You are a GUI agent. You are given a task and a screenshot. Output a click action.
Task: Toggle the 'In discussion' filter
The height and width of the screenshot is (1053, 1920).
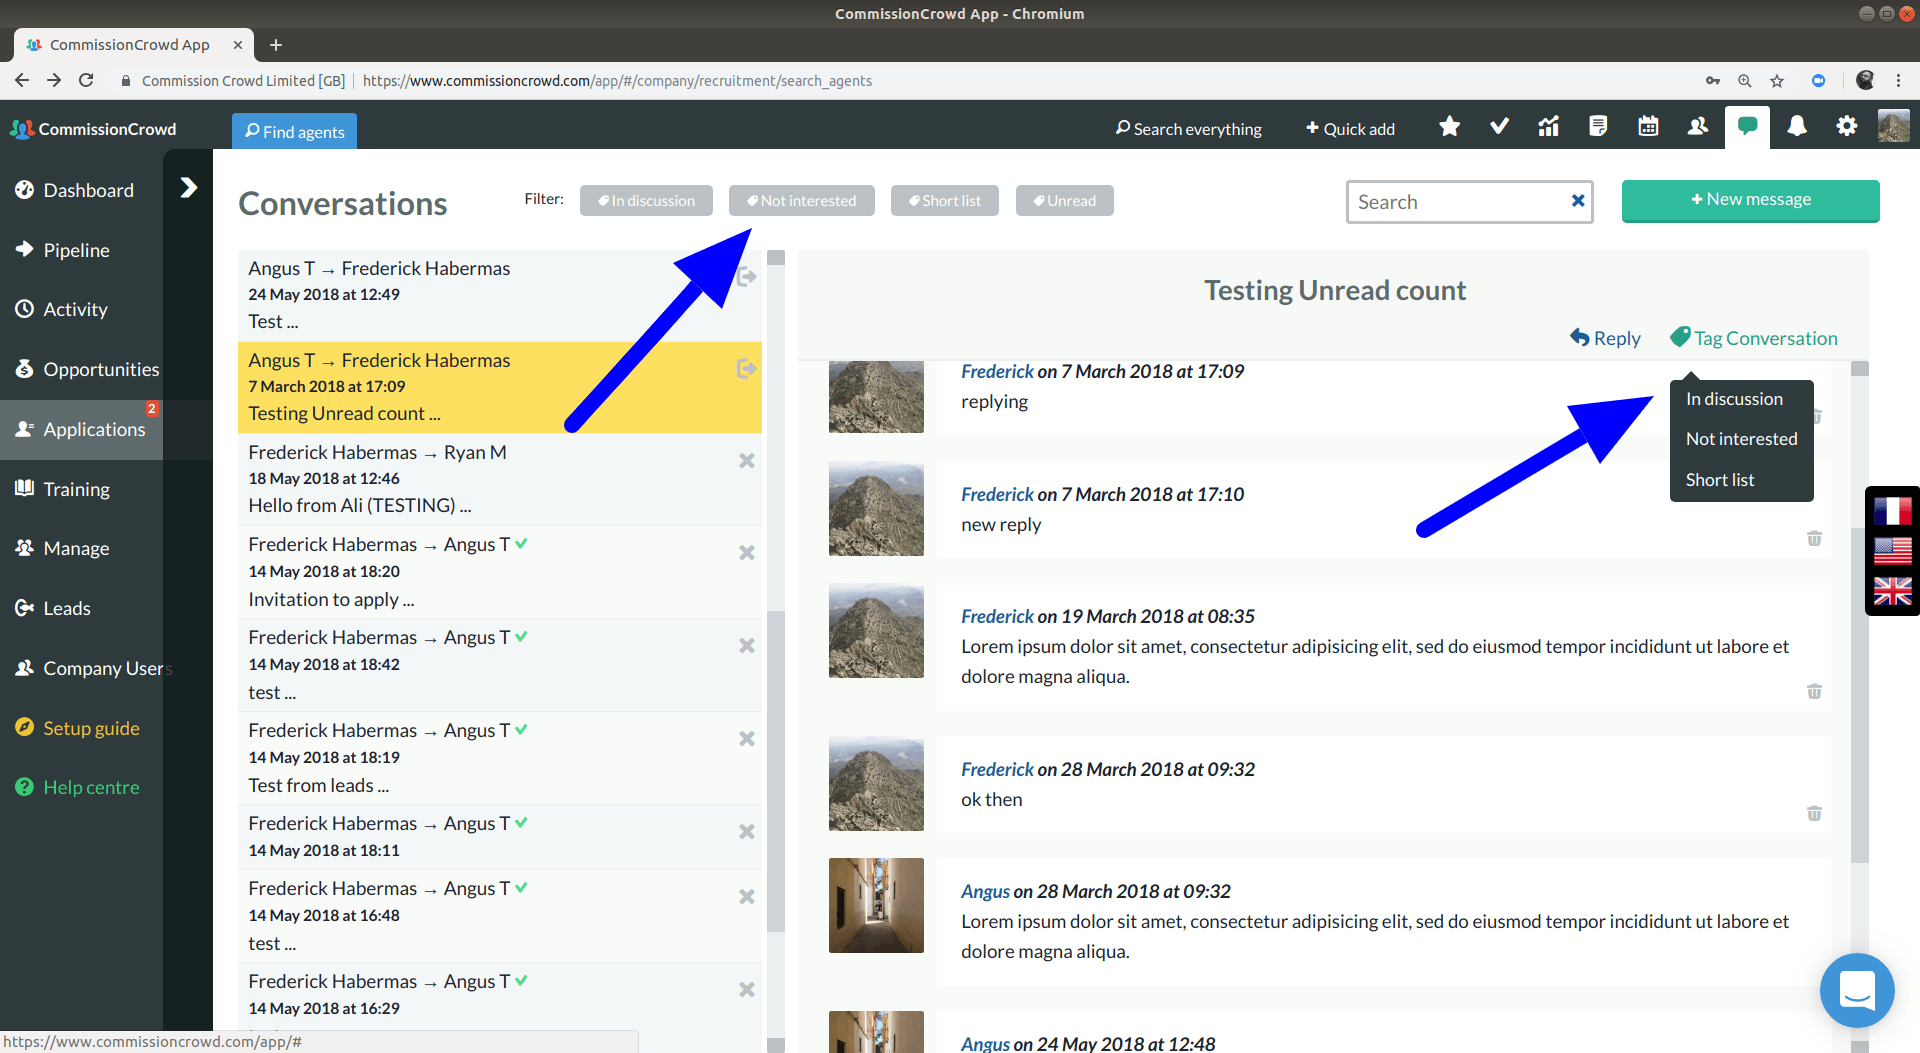pyautogui.click(x=646, y=201)
